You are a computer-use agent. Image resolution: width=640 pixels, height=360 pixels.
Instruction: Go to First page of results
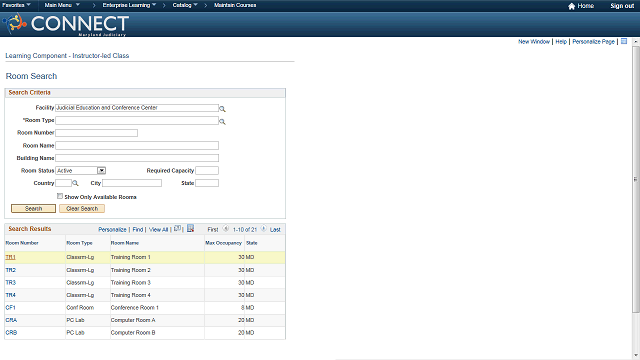(213, 230)
